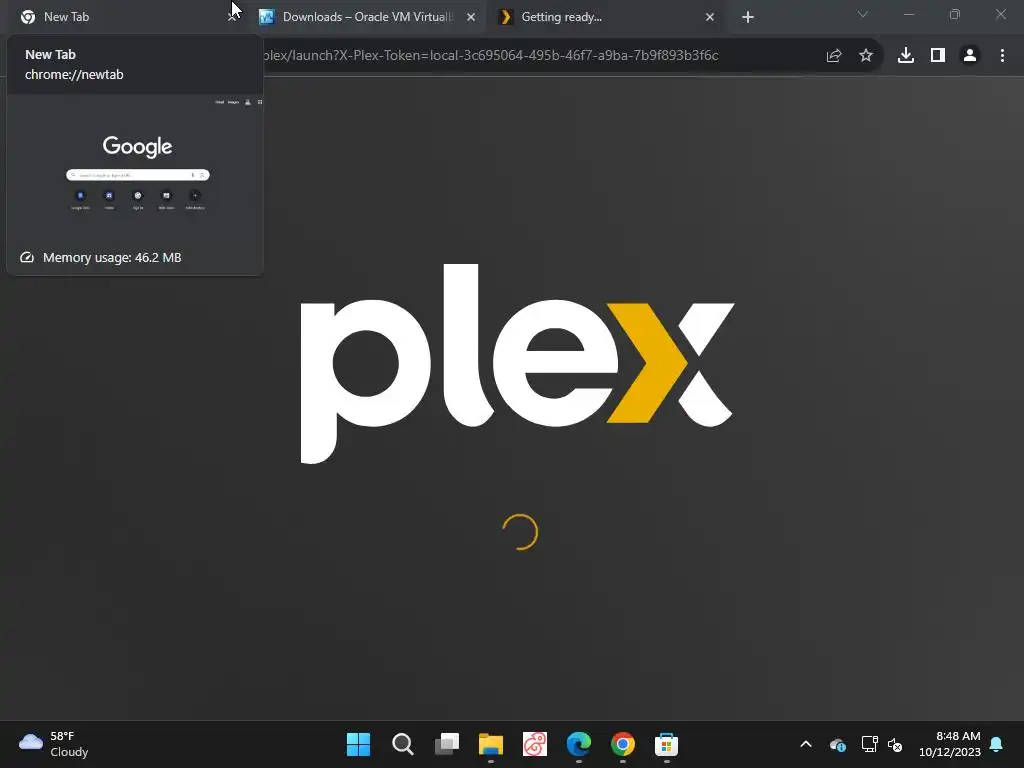Restore down the Chrome window

955,14
